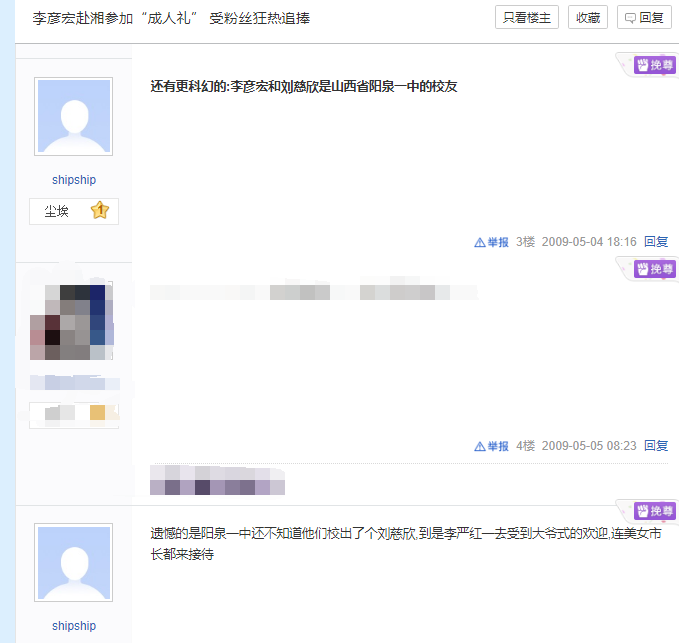
Task: Click purple 挽尊 badge on 3楼 post
Action: click(654, 65)
